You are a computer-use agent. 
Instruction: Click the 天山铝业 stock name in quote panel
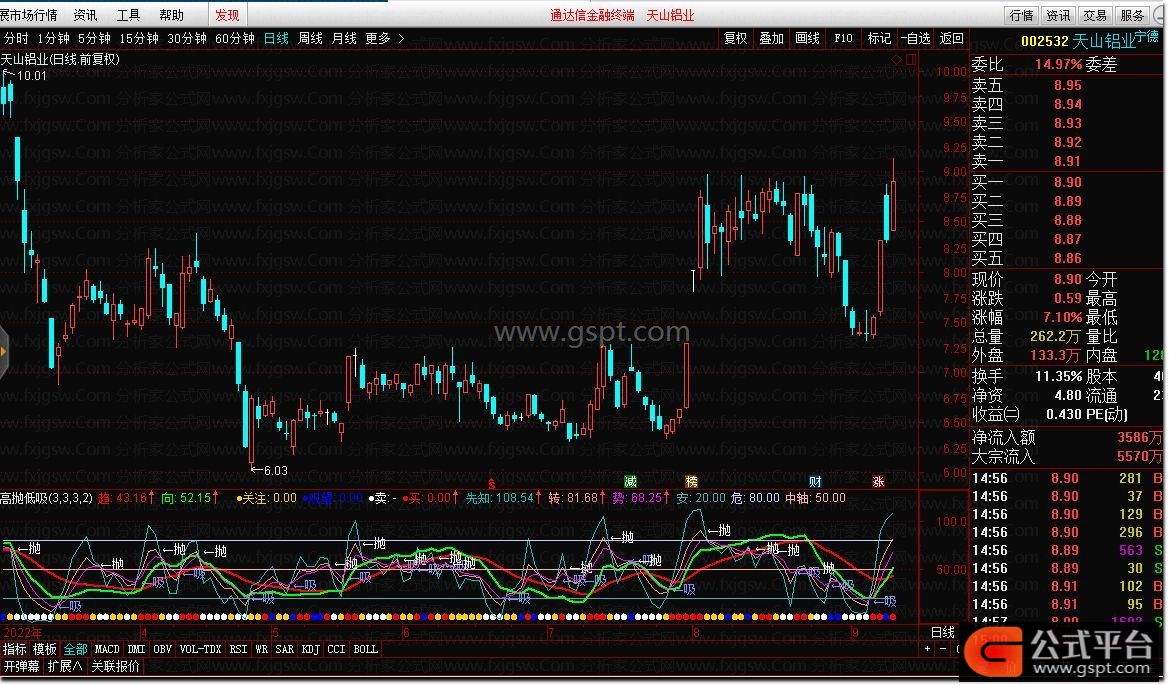click(1104, 41)
